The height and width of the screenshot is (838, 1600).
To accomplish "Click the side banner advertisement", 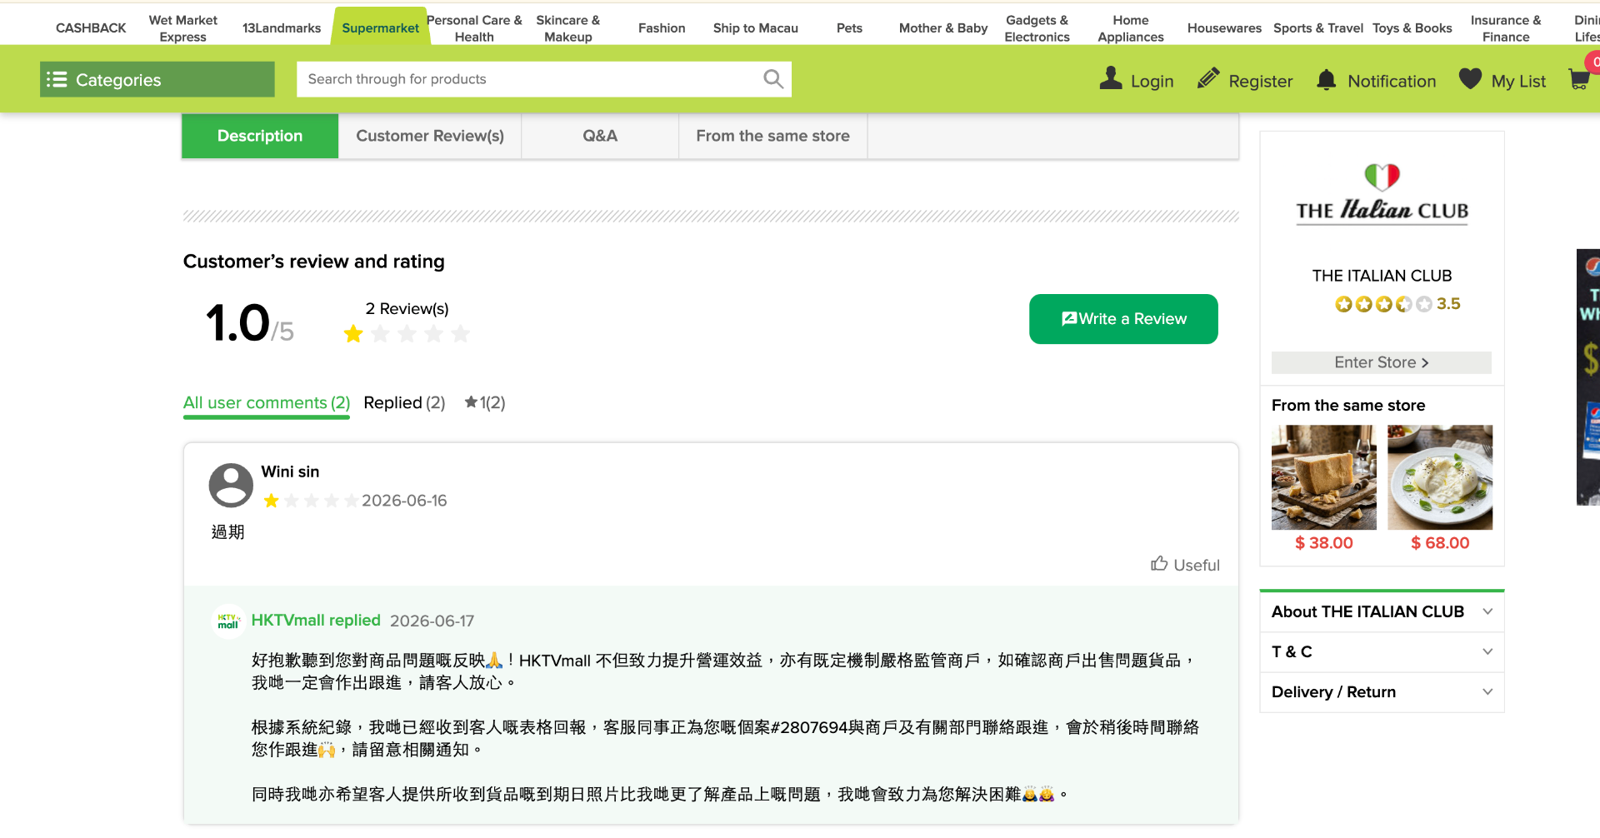I will click(x=1588, y=377).
